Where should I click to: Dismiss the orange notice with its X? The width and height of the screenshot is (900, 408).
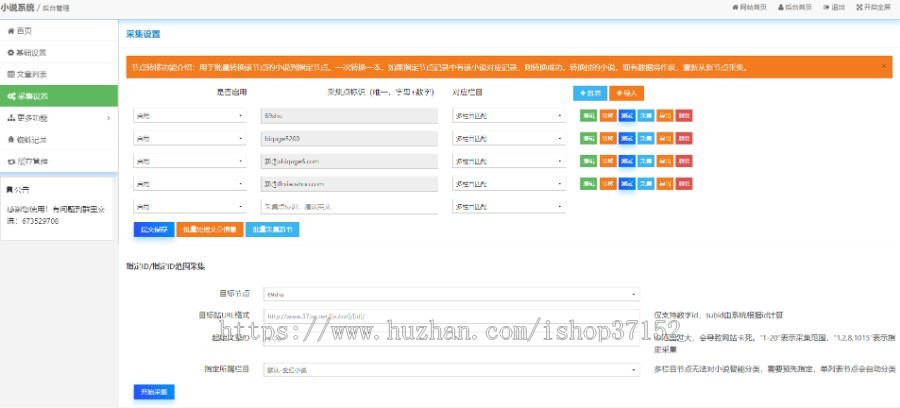point(884,67)
